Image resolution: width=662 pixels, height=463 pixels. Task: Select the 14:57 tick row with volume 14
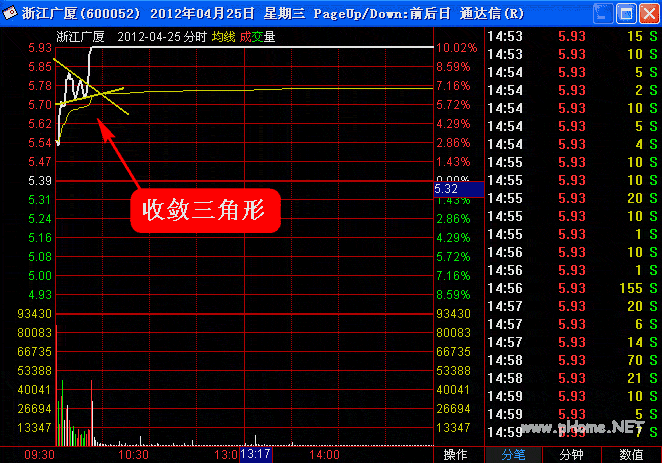tap(573, 342)
